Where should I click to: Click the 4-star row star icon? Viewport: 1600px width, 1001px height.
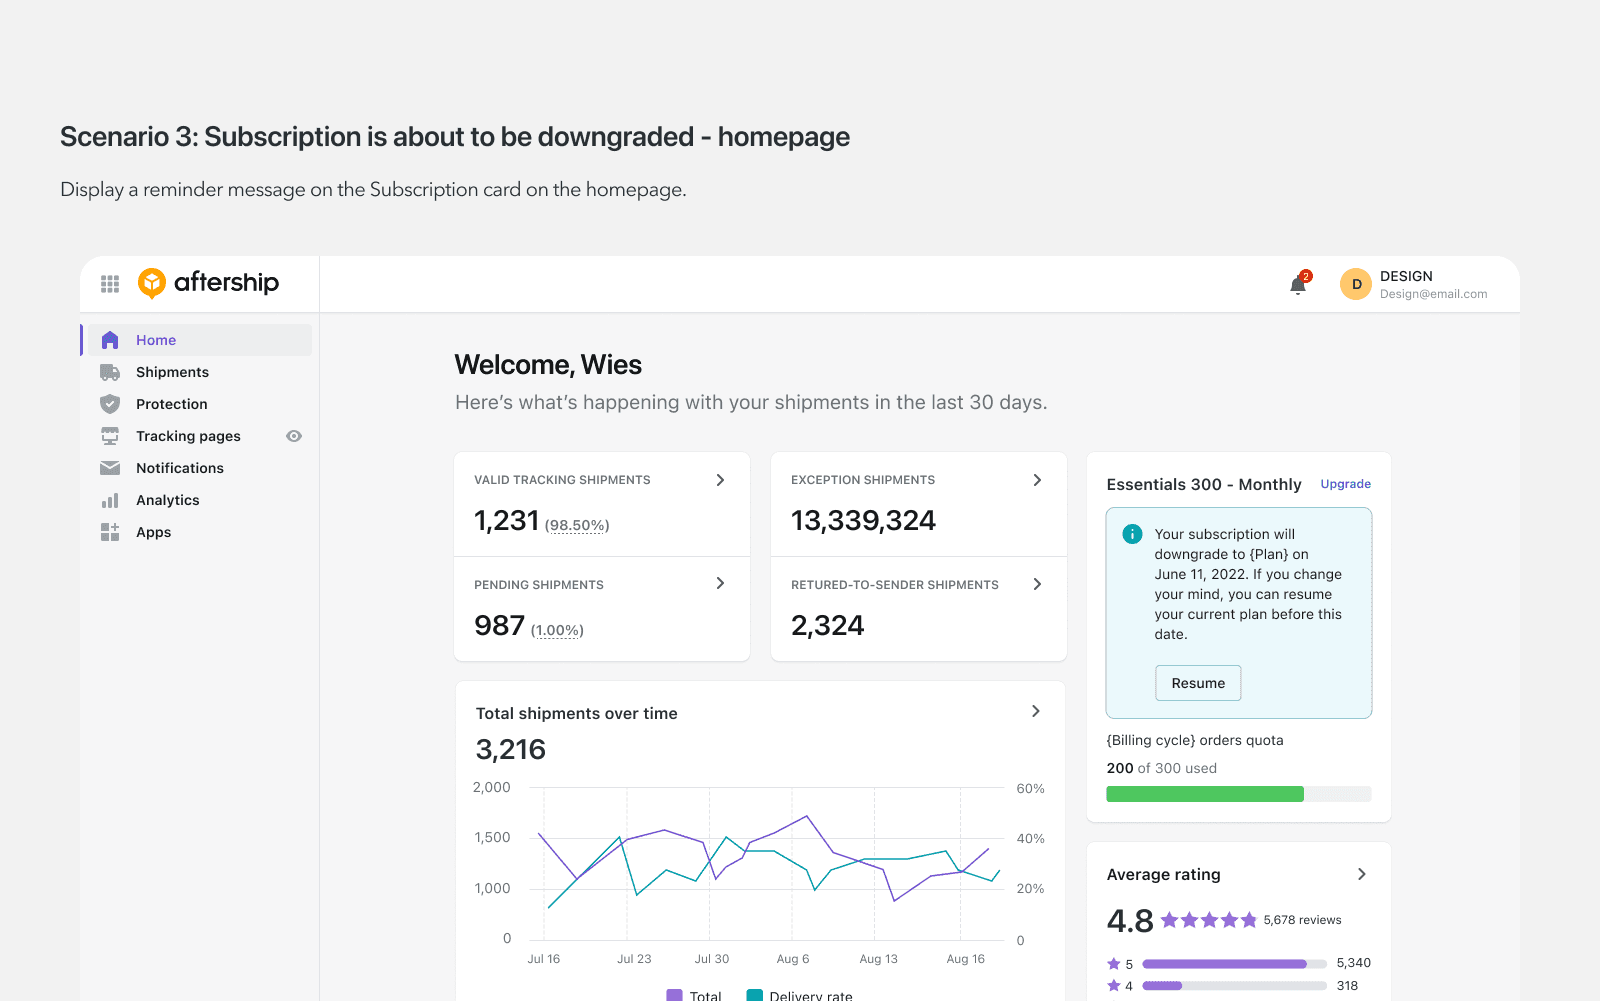[1114, 986]
